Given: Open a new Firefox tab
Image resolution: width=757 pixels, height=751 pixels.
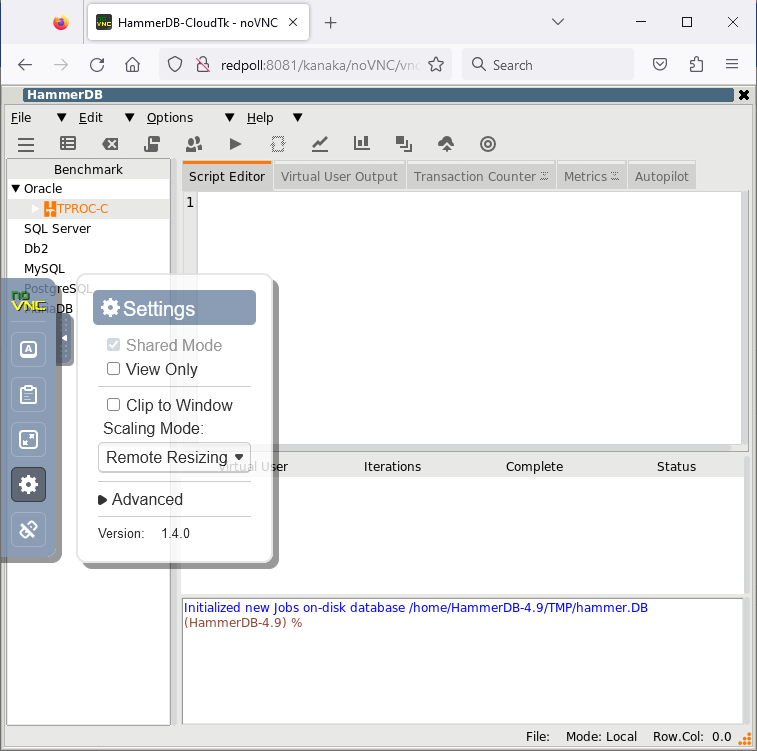Looking at the screenshot, I should point(330,22).
